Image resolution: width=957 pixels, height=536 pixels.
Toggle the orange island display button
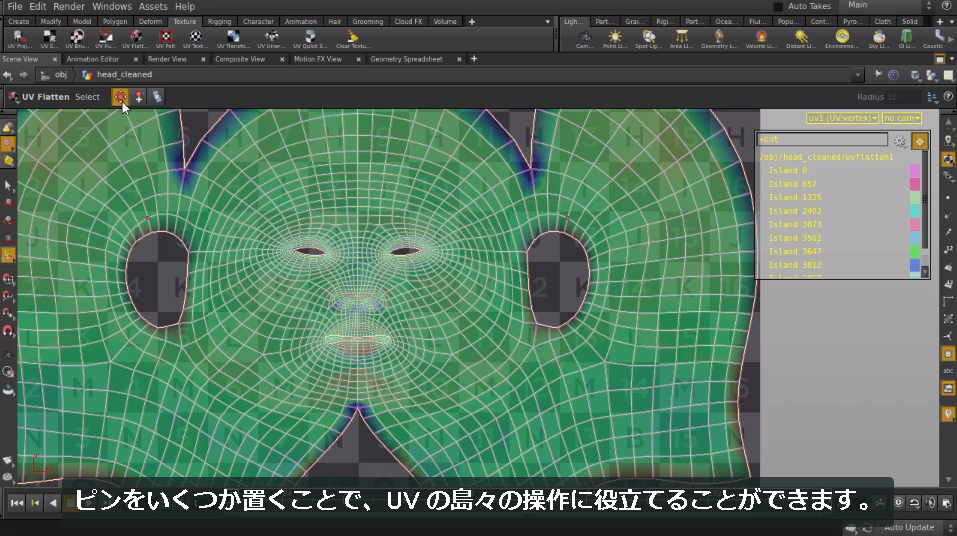pos(919,141)
